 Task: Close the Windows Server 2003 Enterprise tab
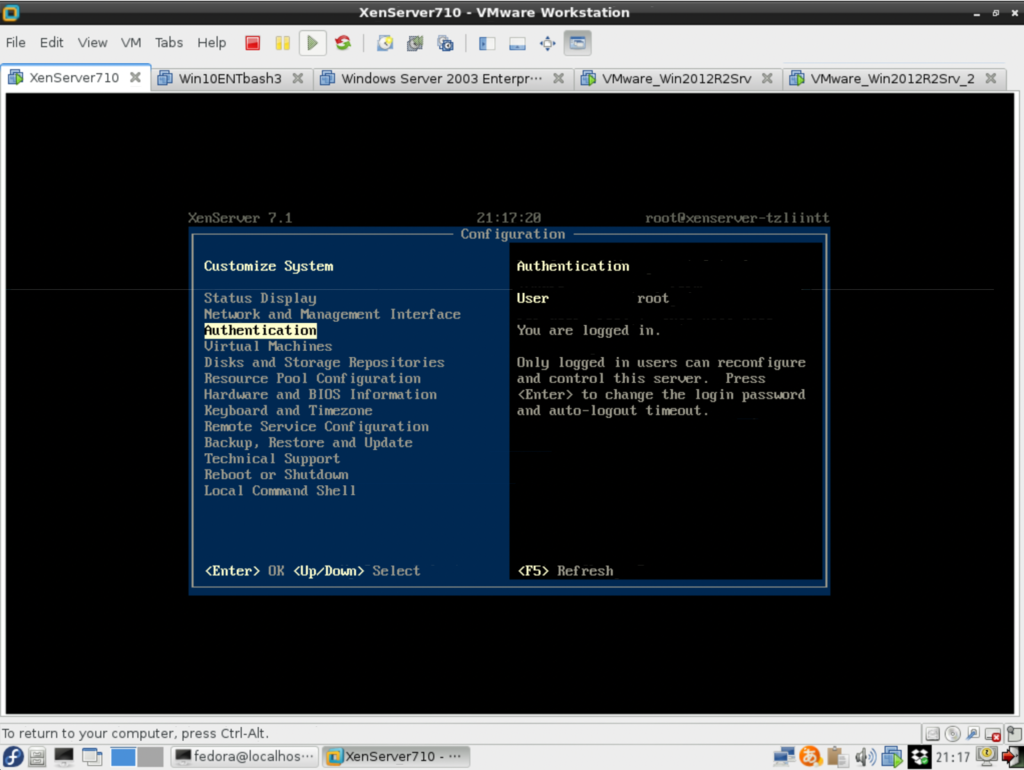point(558,78)
